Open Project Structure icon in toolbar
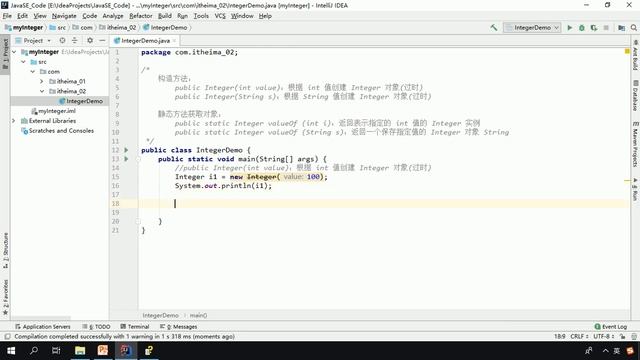Image resolution: width=640 pixels, height=360 pixels. pos(621,28)
